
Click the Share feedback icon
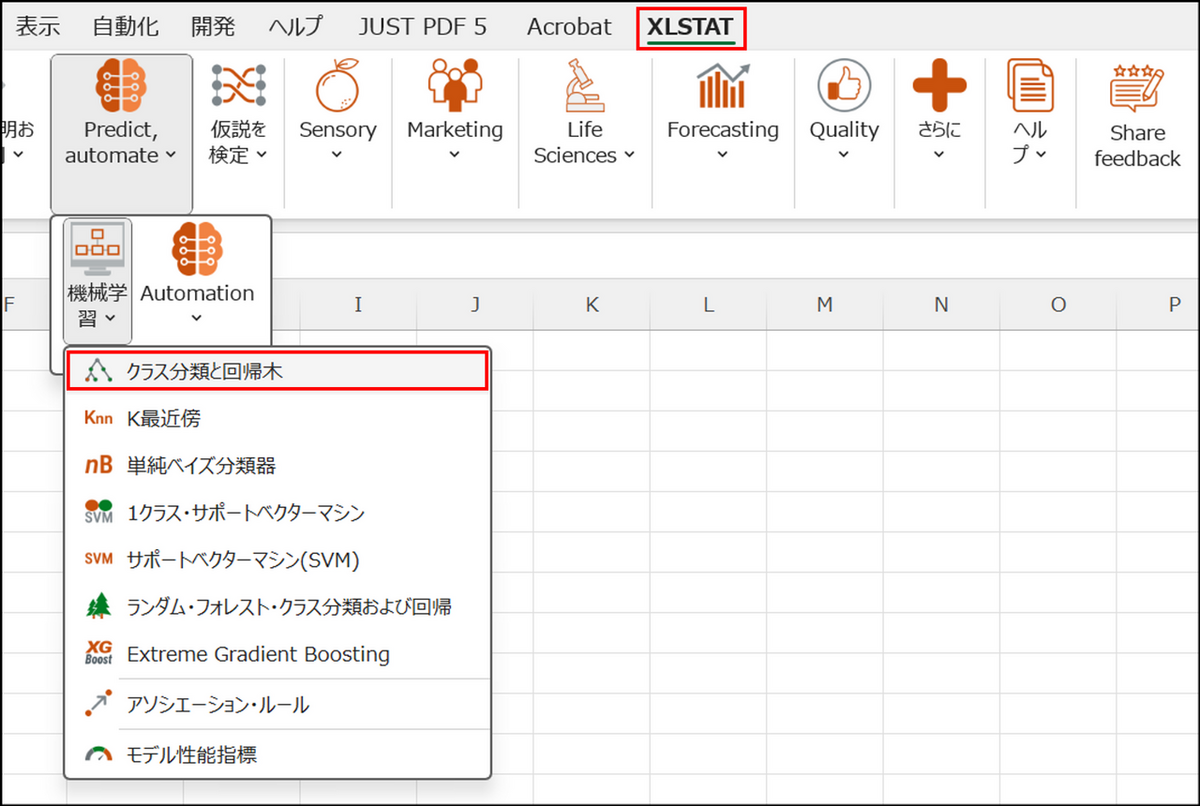[x=1137, y=88]
